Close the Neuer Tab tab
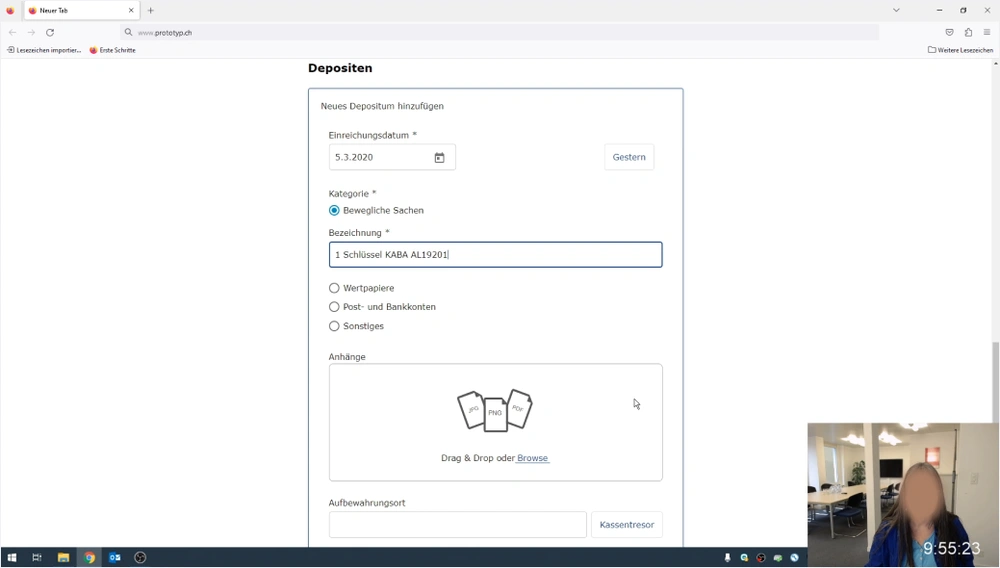 pyautogui.click(x=131, y=10)
